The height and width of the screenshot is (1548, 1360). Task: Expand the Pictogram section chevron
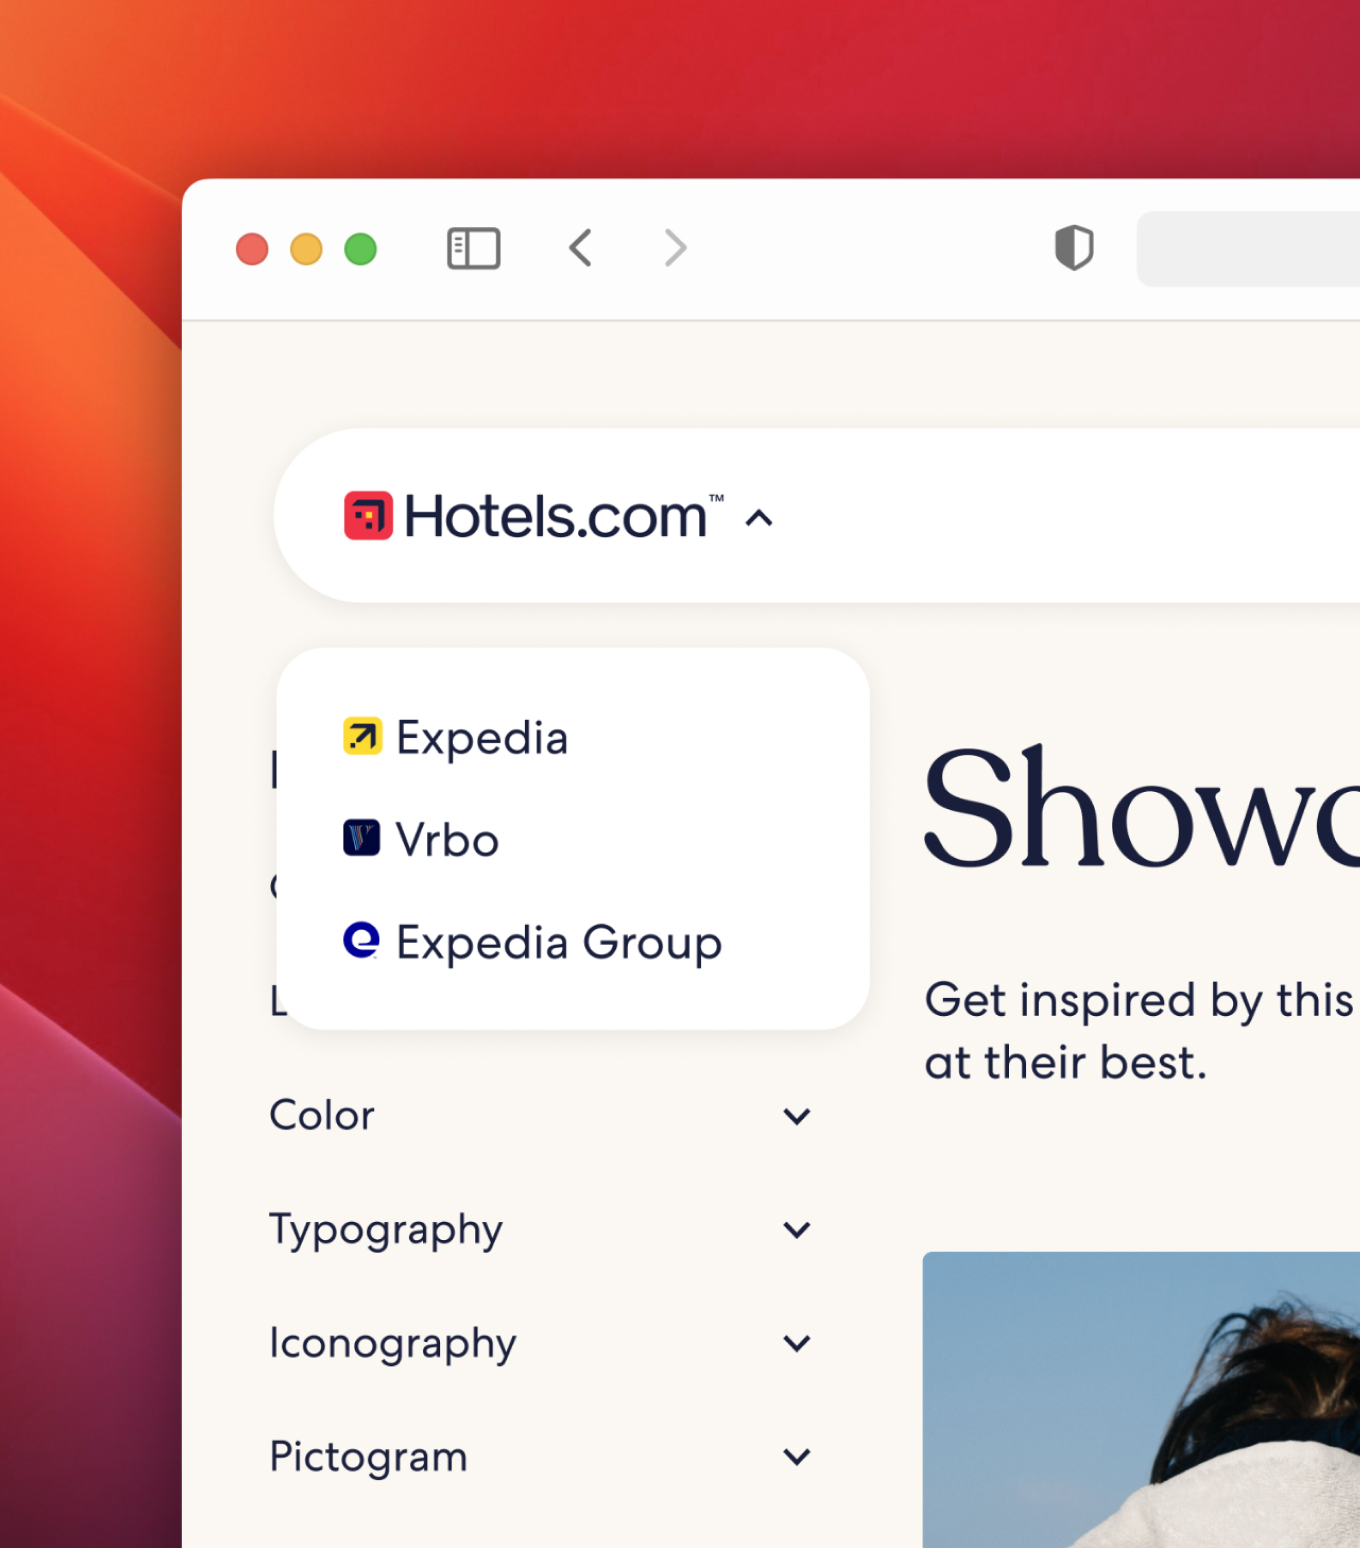[x=797, y=1457]
